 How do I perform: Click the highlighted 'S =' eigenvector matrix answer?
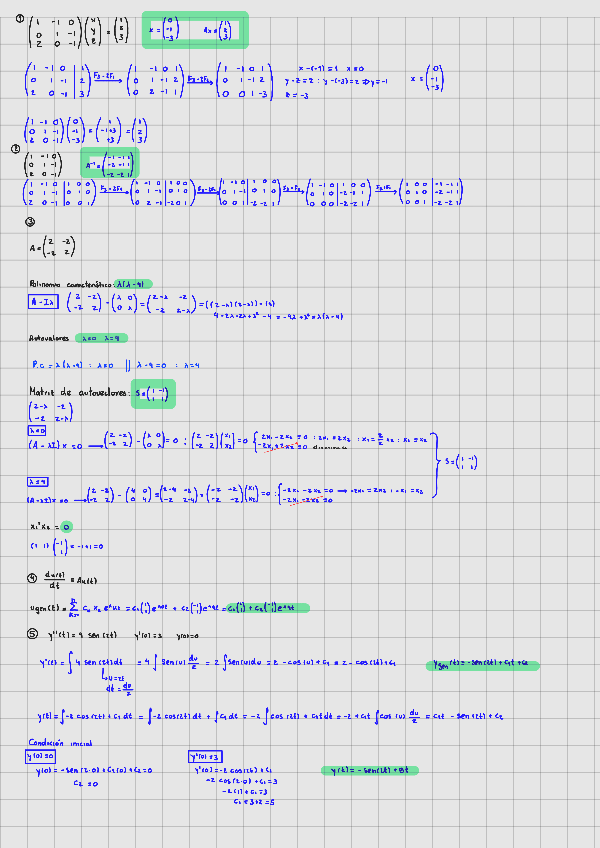pos(153,394)
